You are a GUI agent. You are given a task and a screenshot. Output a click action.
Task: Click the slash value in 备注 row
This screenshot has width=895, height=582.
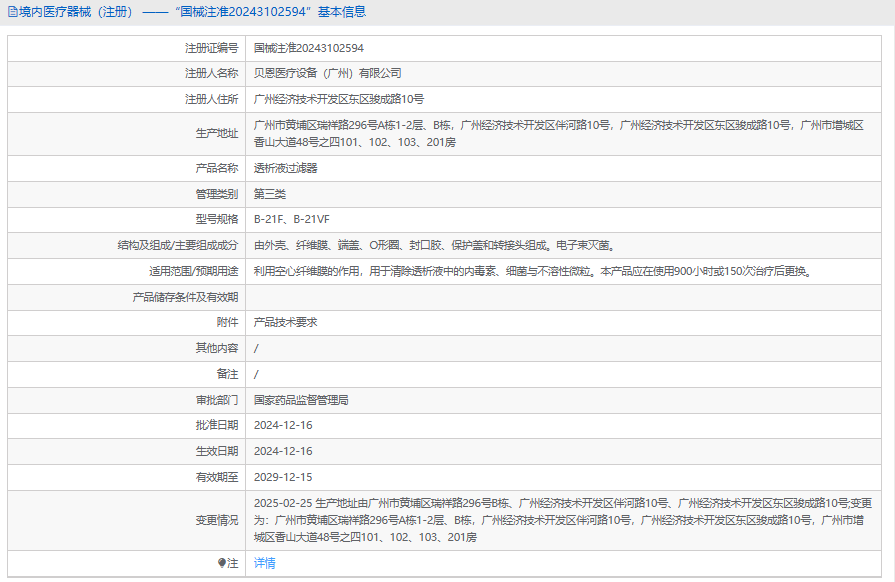(256, 374)
